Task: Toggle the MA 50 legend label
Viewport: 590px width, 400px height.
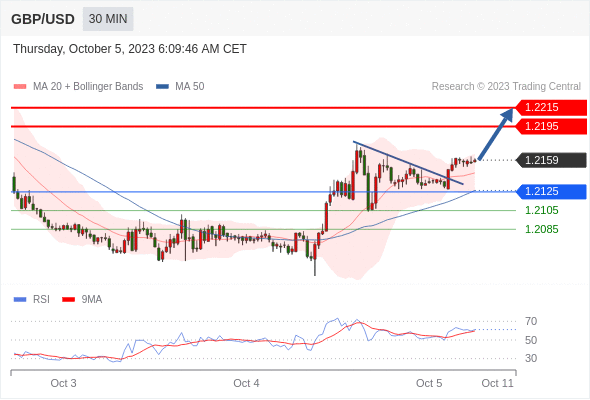Action: click(190, 87)
